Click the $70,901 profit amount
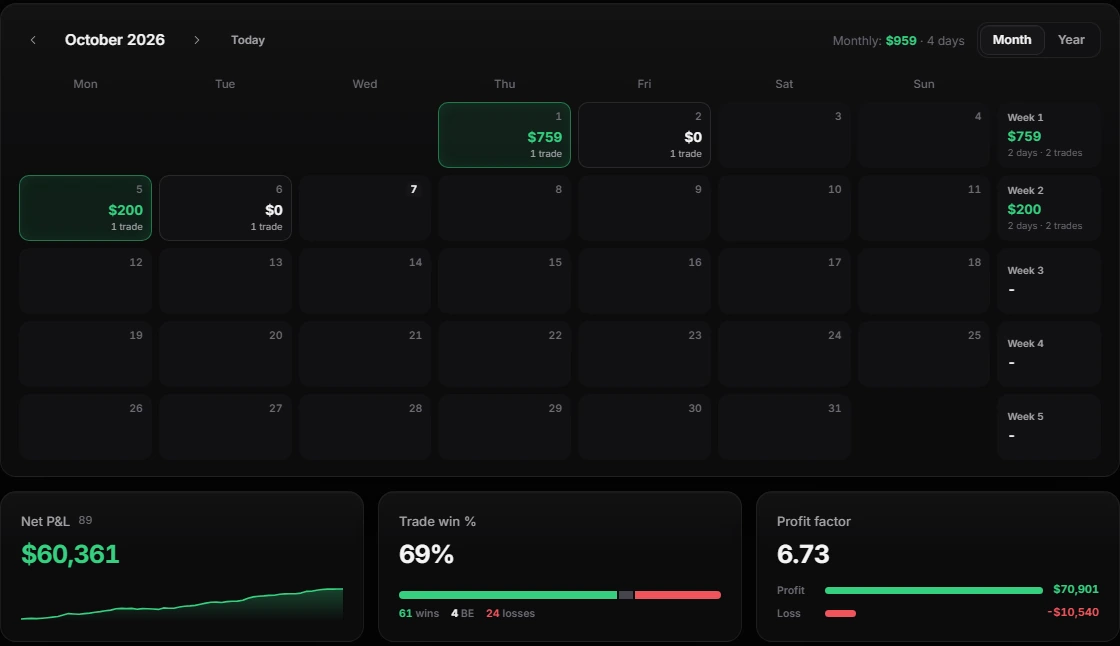 pos(1076,590)
